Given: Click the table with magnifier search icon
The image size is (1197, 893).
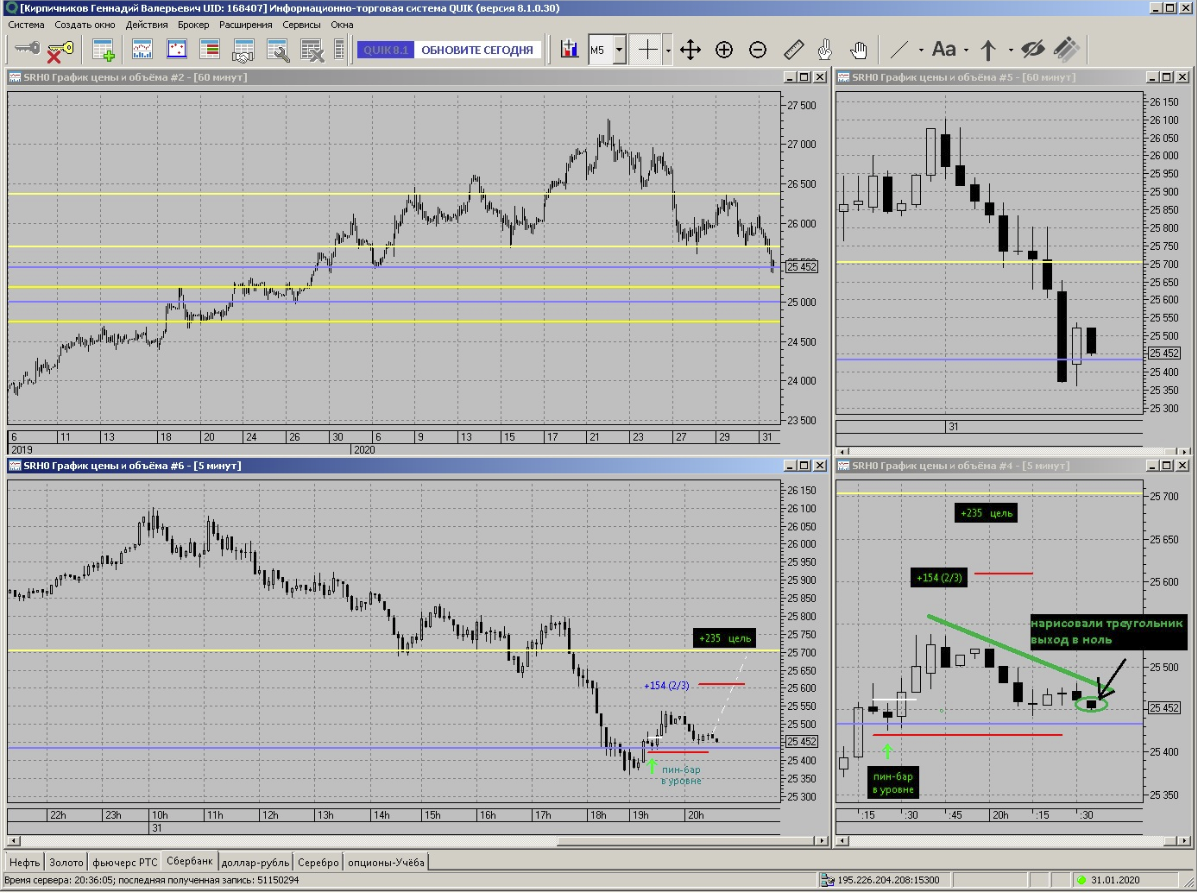Looking at the screenshot, I should (277, 50).
